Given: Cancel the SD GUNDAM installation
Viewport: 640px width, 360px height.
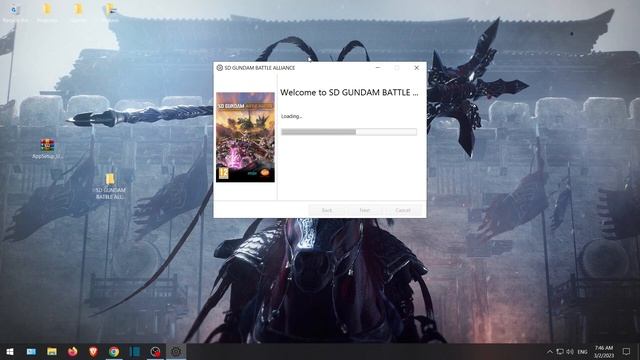Looking at the screenshot, I should pyautogui.click(x=402, y=210).
